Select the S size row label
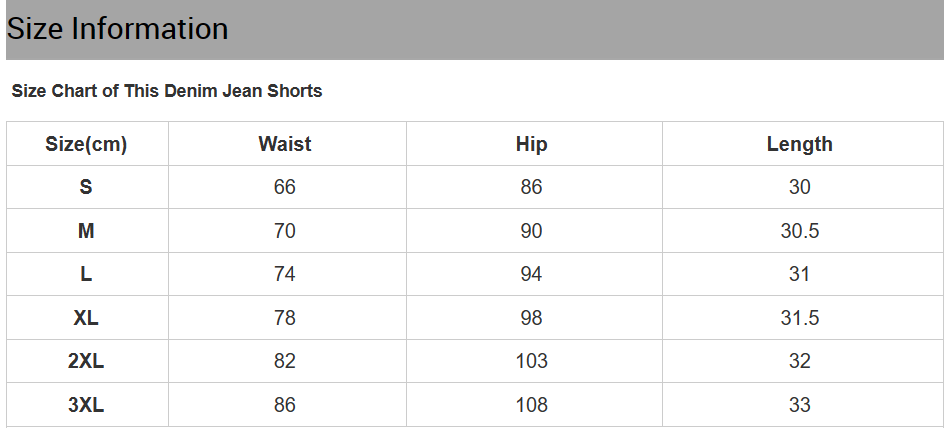Screen dimensions: 952x428 pos(86,187)
